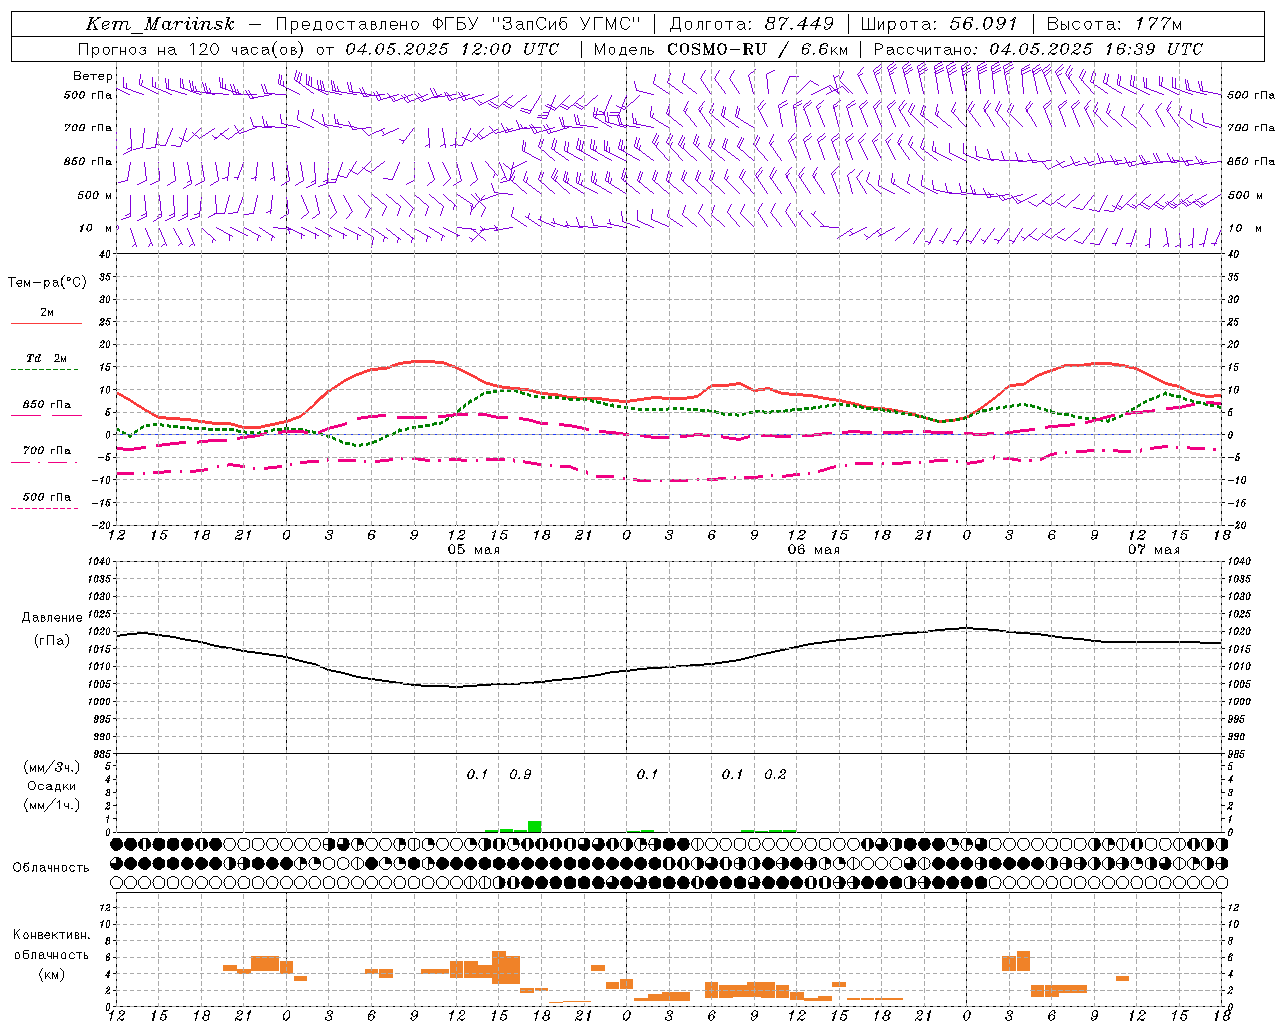The image size is (1280, 1024).
Task: Click the tallest orange convective cloud bar on 05 мая
Action: [x=499, y=967]
